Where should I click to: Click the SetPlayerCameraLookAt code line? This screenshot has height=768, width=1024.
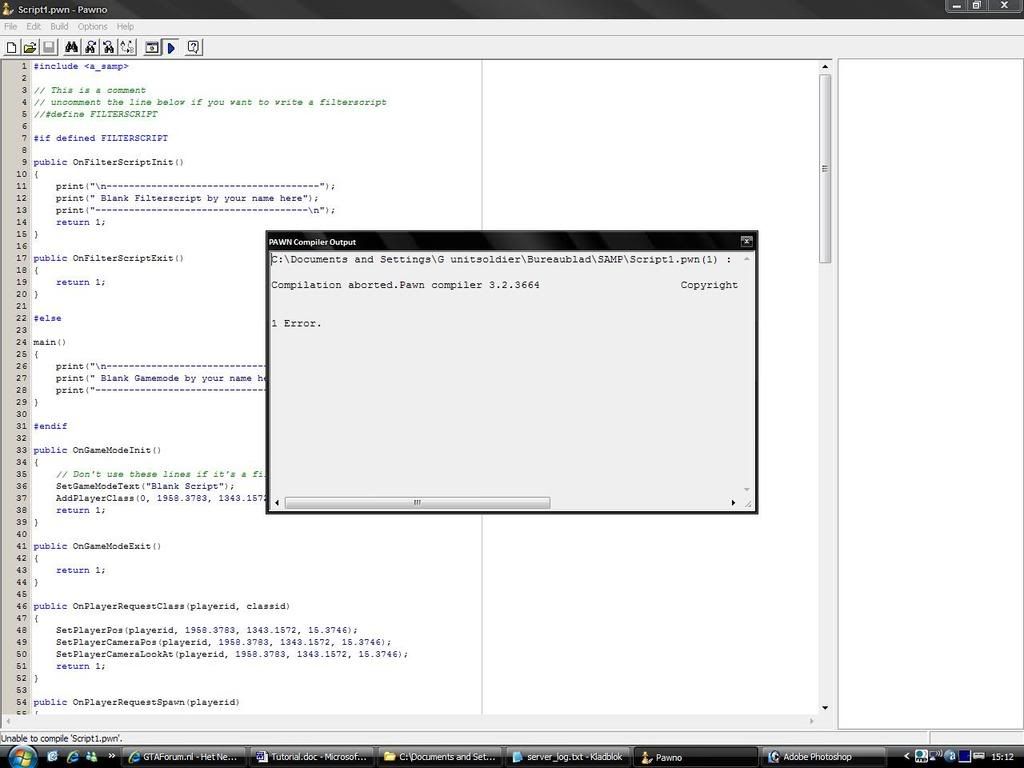pos(232,654)
